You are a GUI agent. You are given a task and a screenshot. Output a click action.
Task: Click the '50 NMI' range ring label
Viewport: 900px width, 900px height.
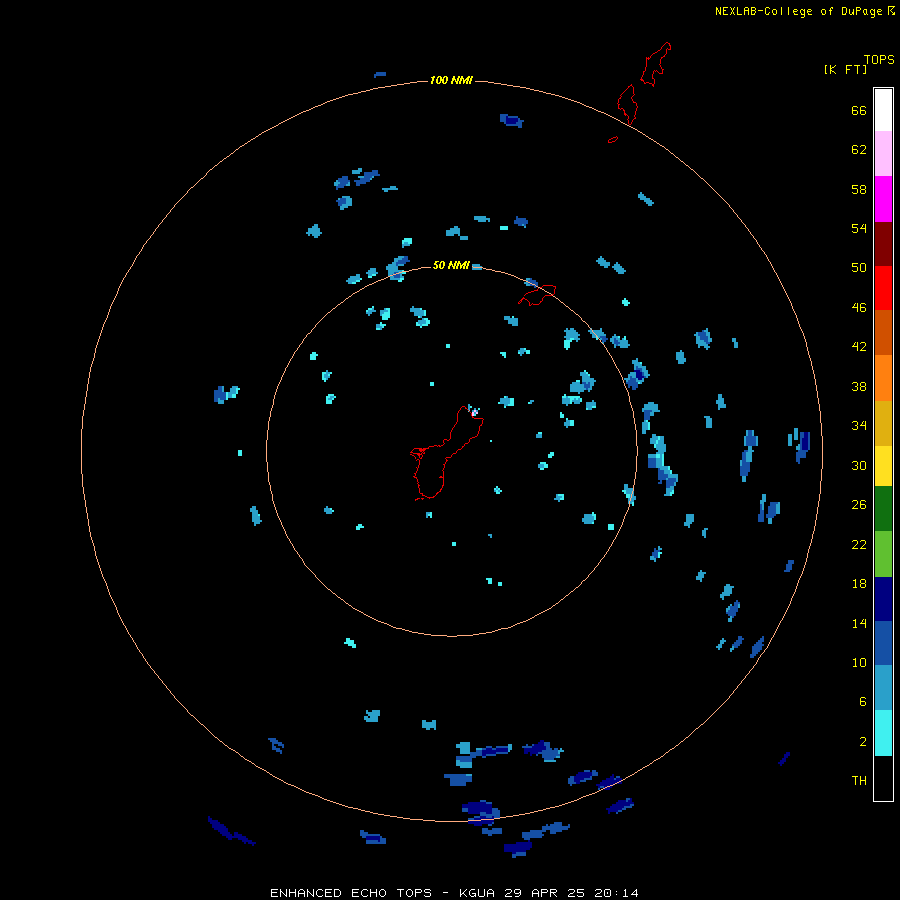451,265
